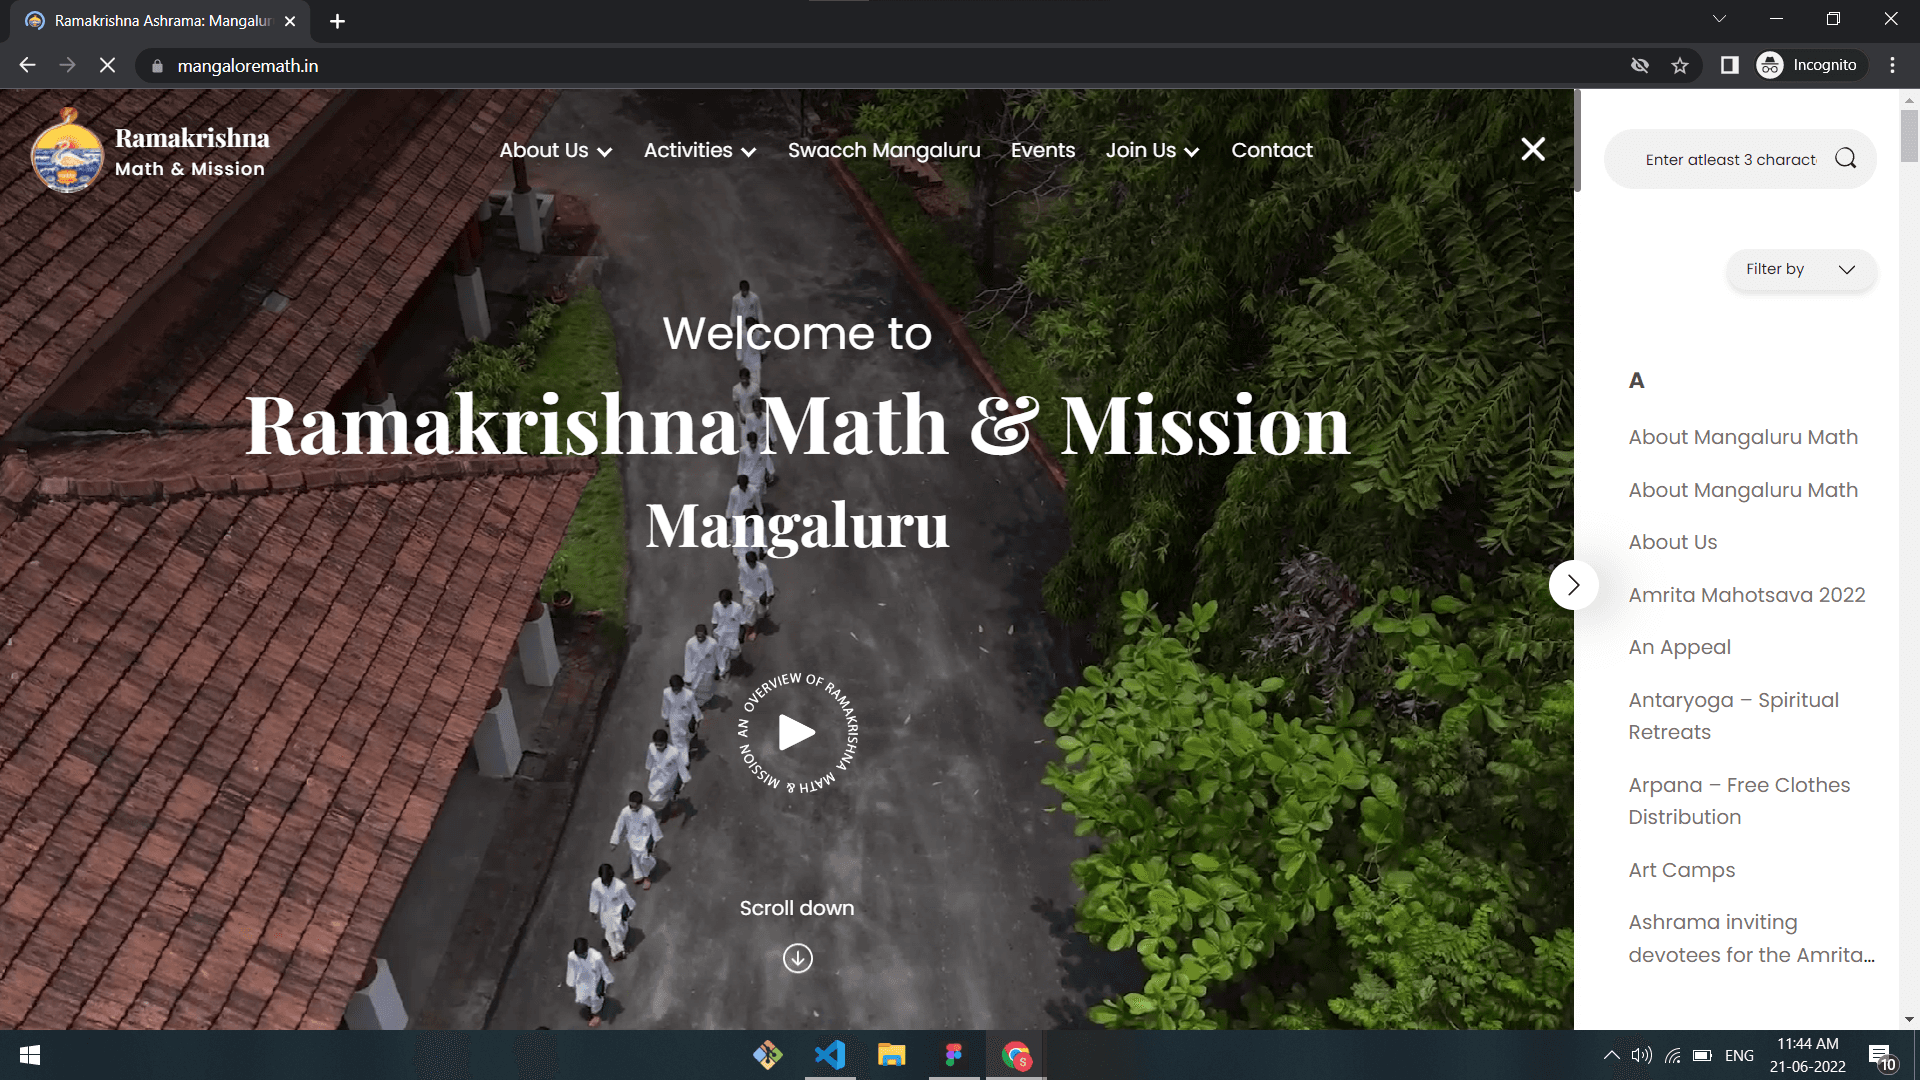Open the Events page
This screenshot has height=1080, width=1920.
point(1043,150)
